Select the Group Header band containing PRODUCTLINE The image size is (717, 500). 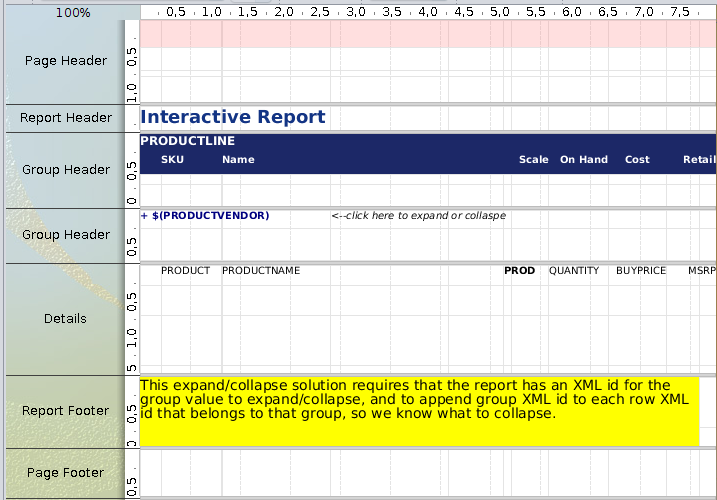coord(65,169)
